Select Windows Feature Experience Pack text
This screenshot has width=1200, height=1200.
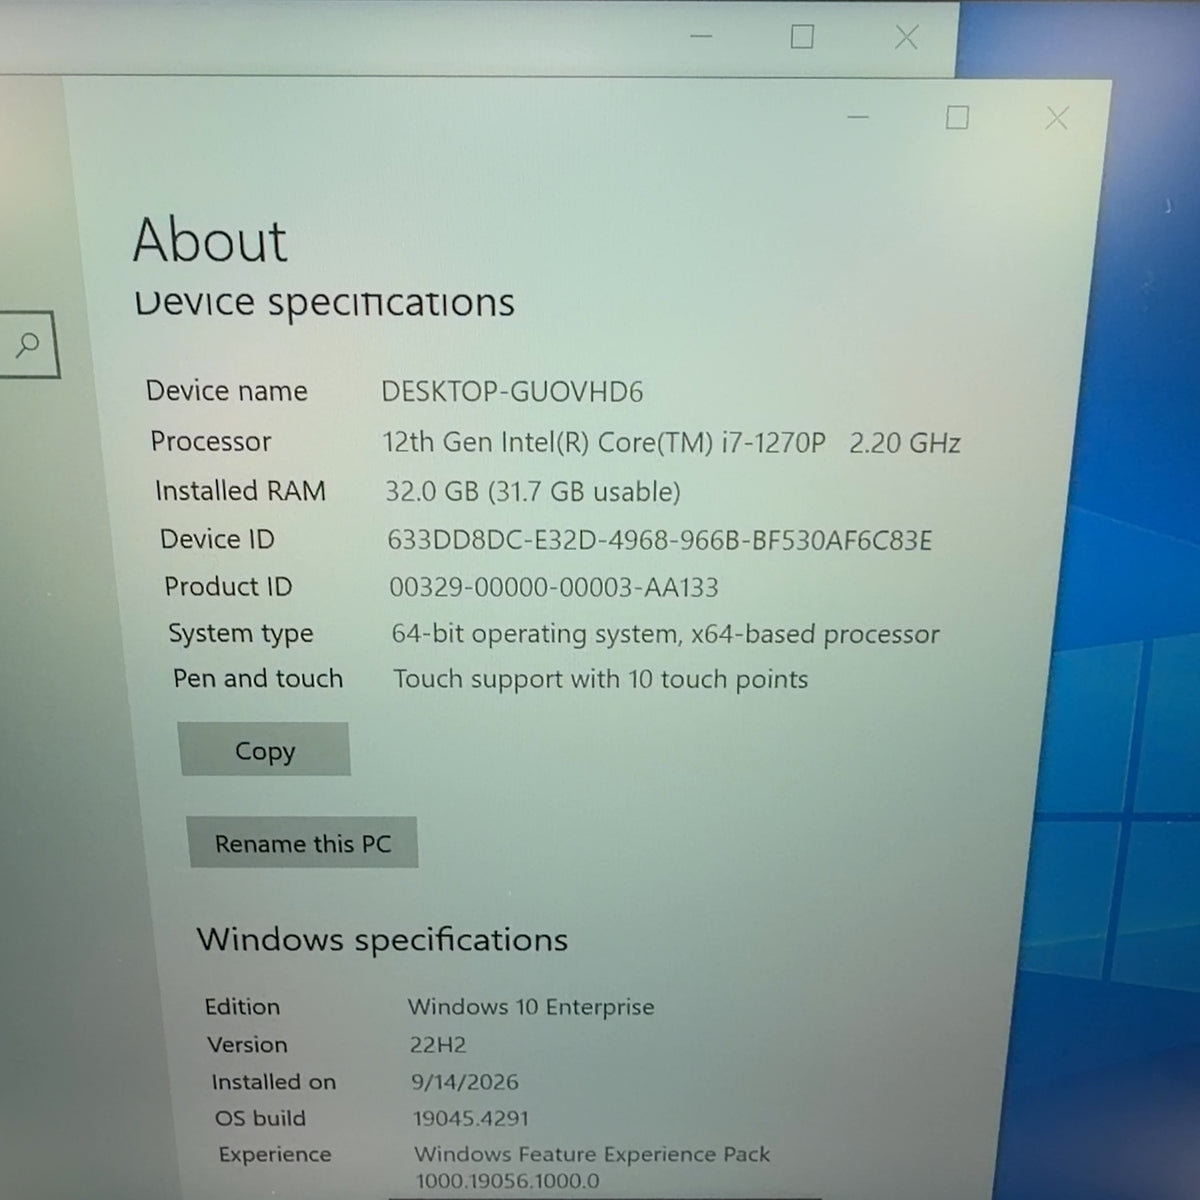(x=592, y=1154)
